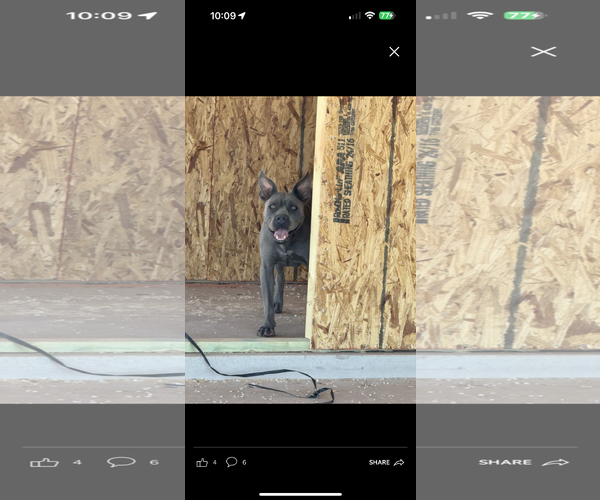Screen dimensions: 600x500
Task: Close the photo viewer with the small X
Action: [394, 51]
